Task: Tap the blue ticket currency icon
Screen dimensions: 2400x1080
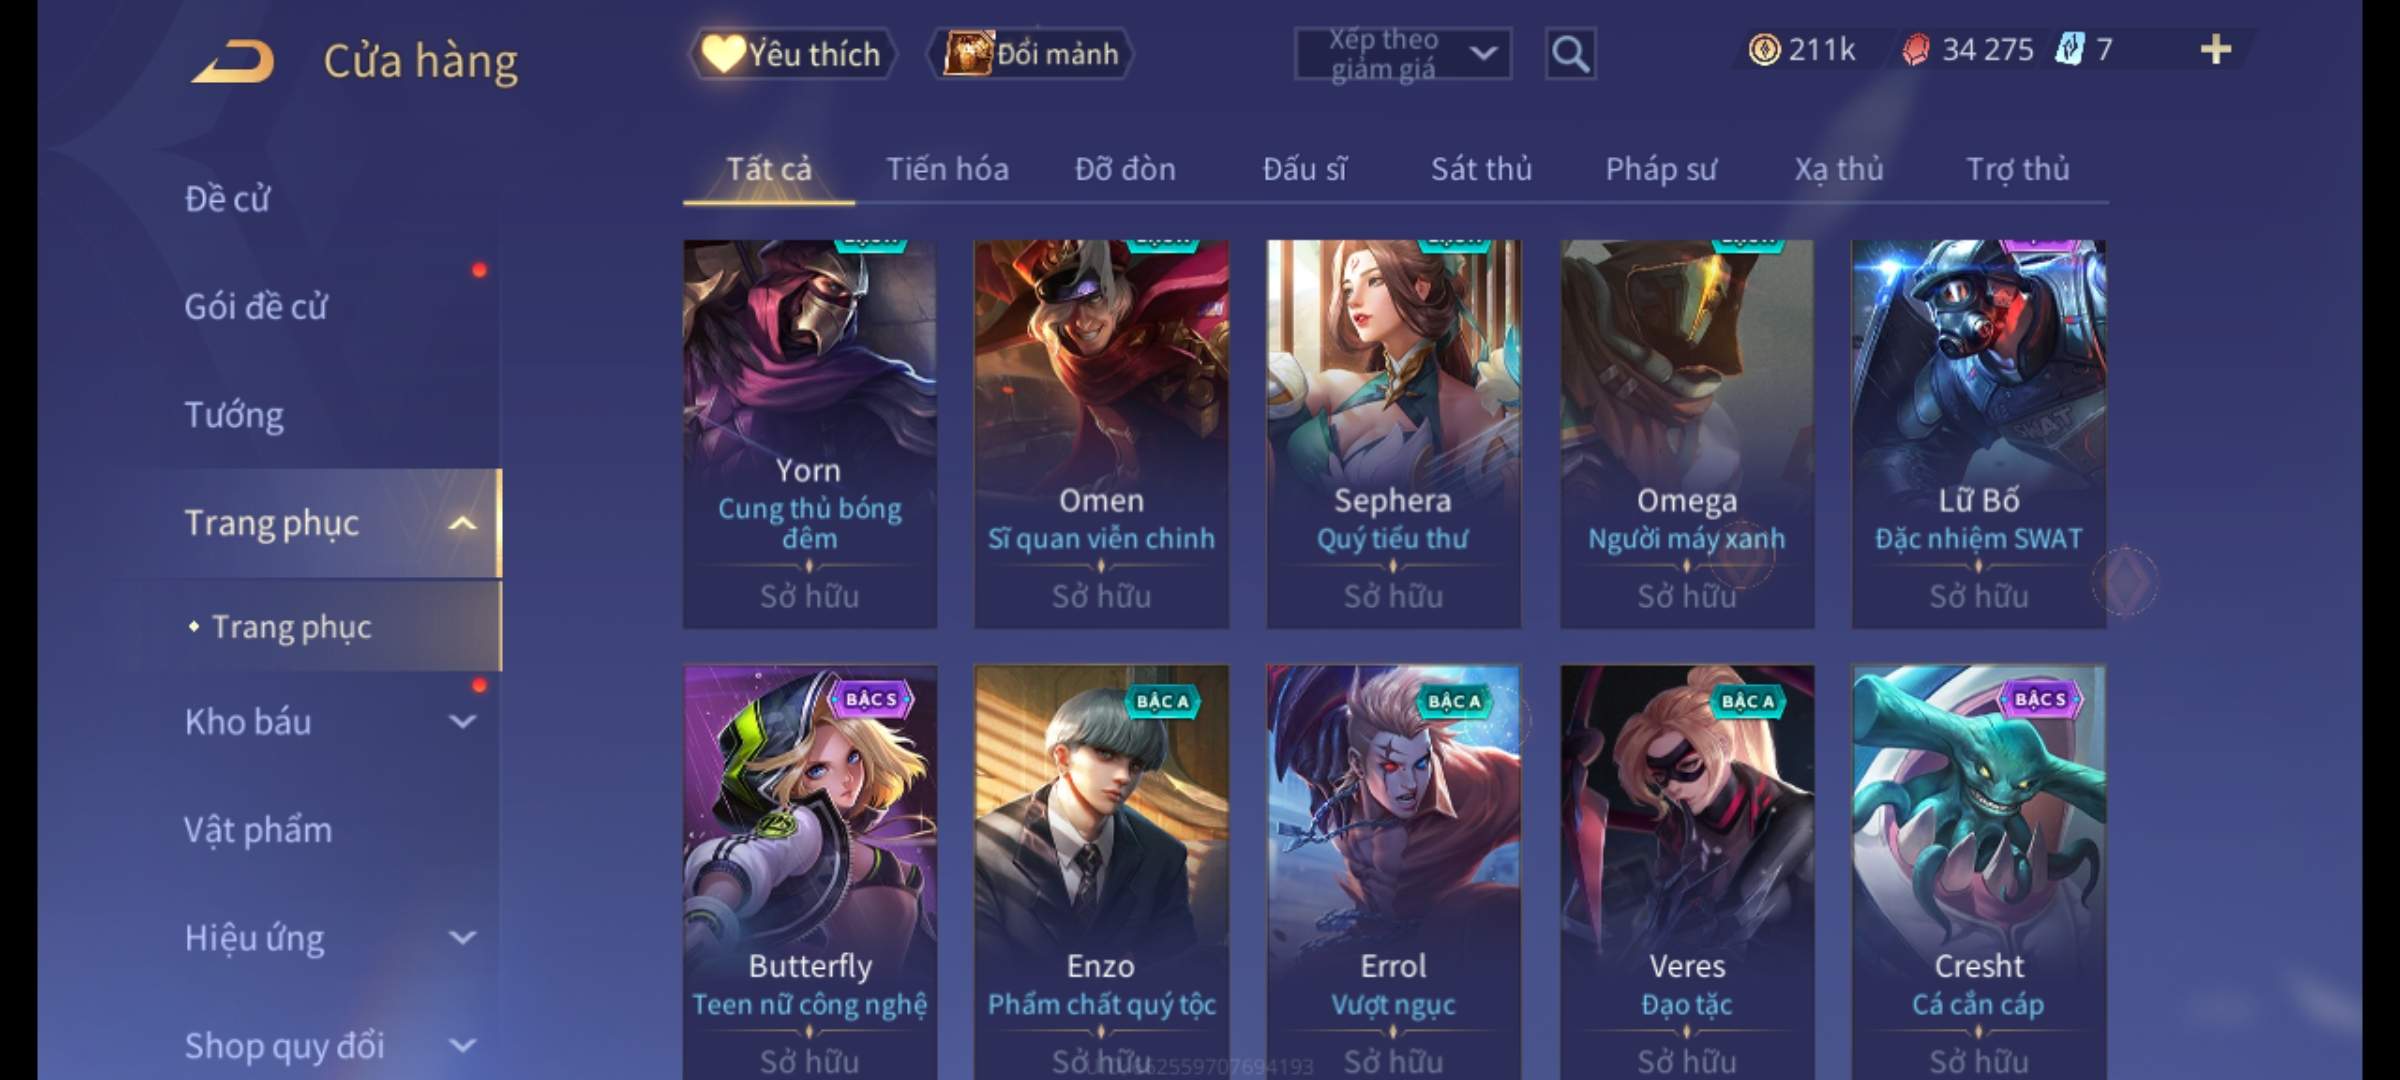Action: pyautogui.click(x=2070, y=49)
